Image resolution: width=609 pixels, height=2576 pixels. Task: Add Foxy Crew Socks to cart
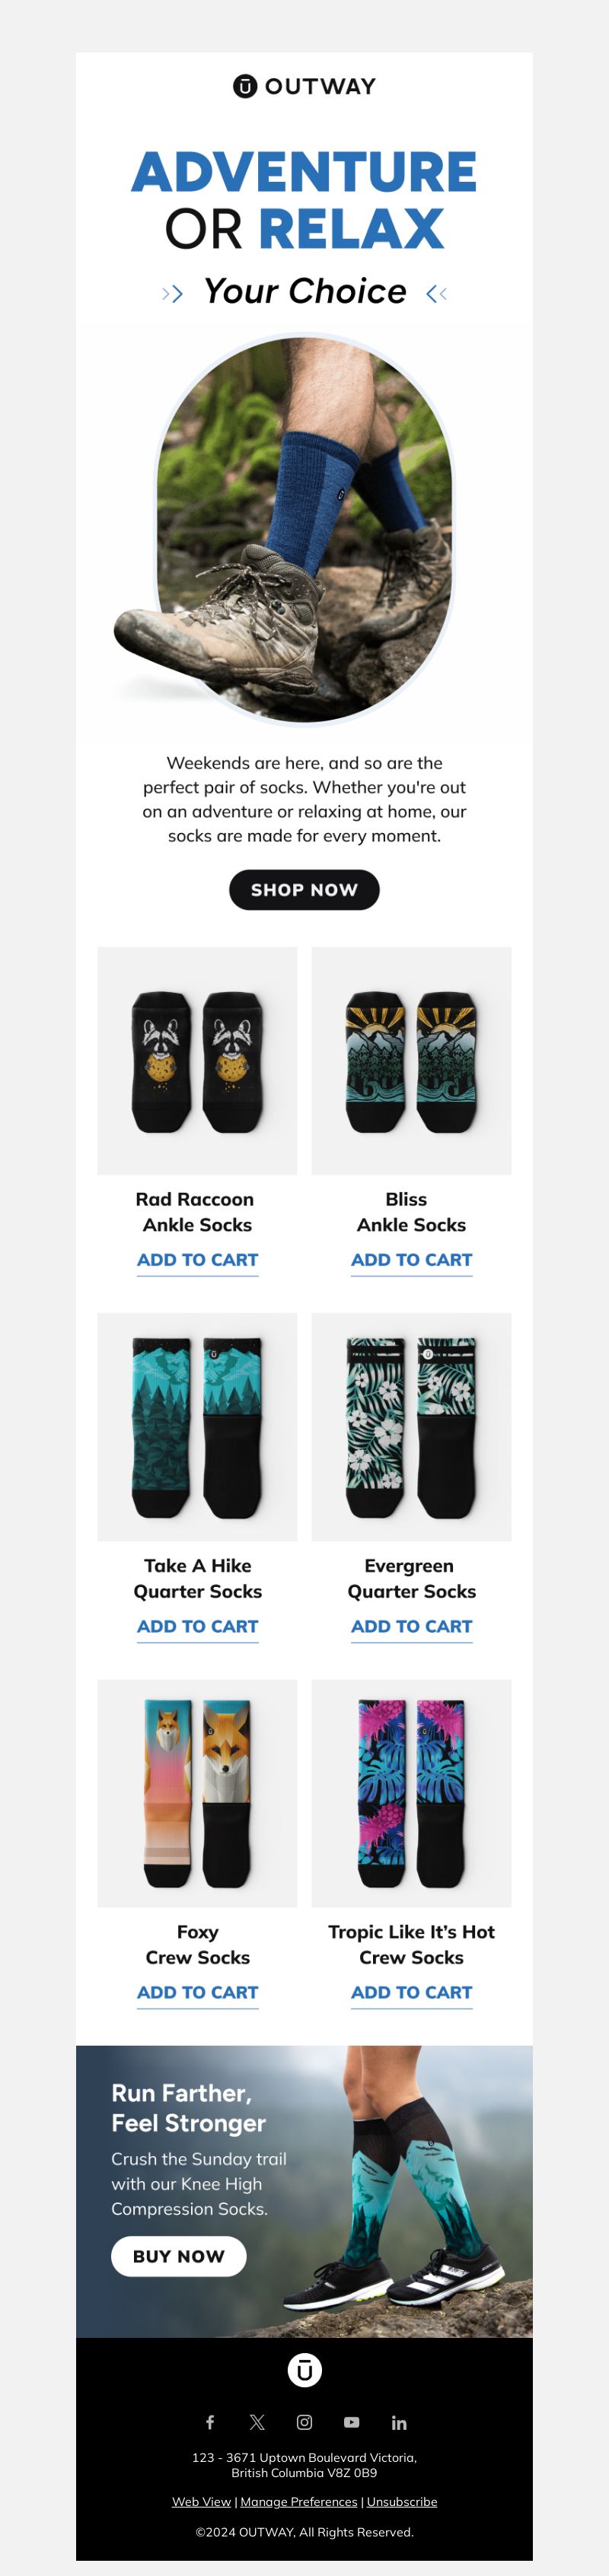[197, 1992]
